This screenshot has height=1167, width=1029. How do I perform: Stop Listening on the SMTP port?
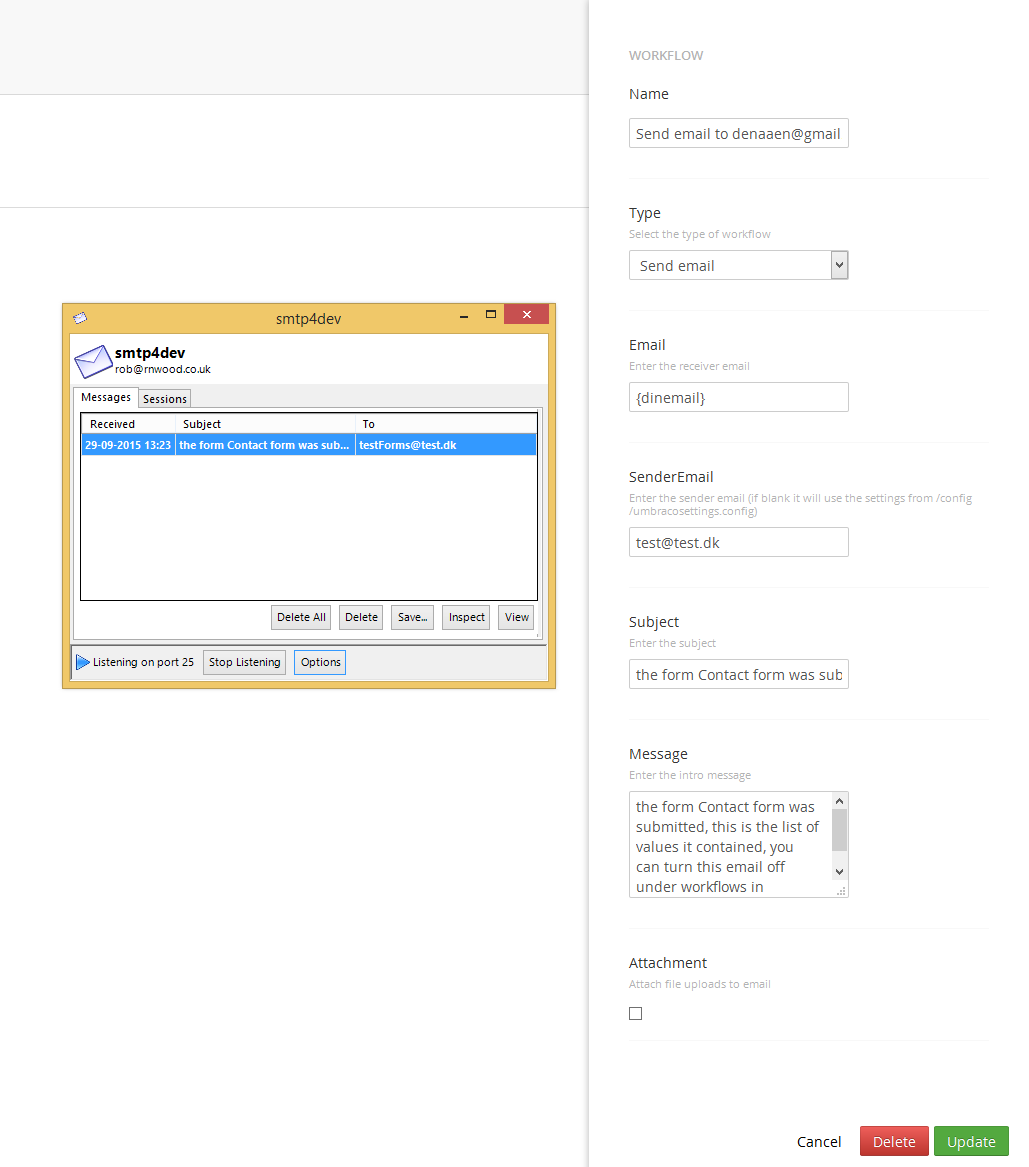245,662
